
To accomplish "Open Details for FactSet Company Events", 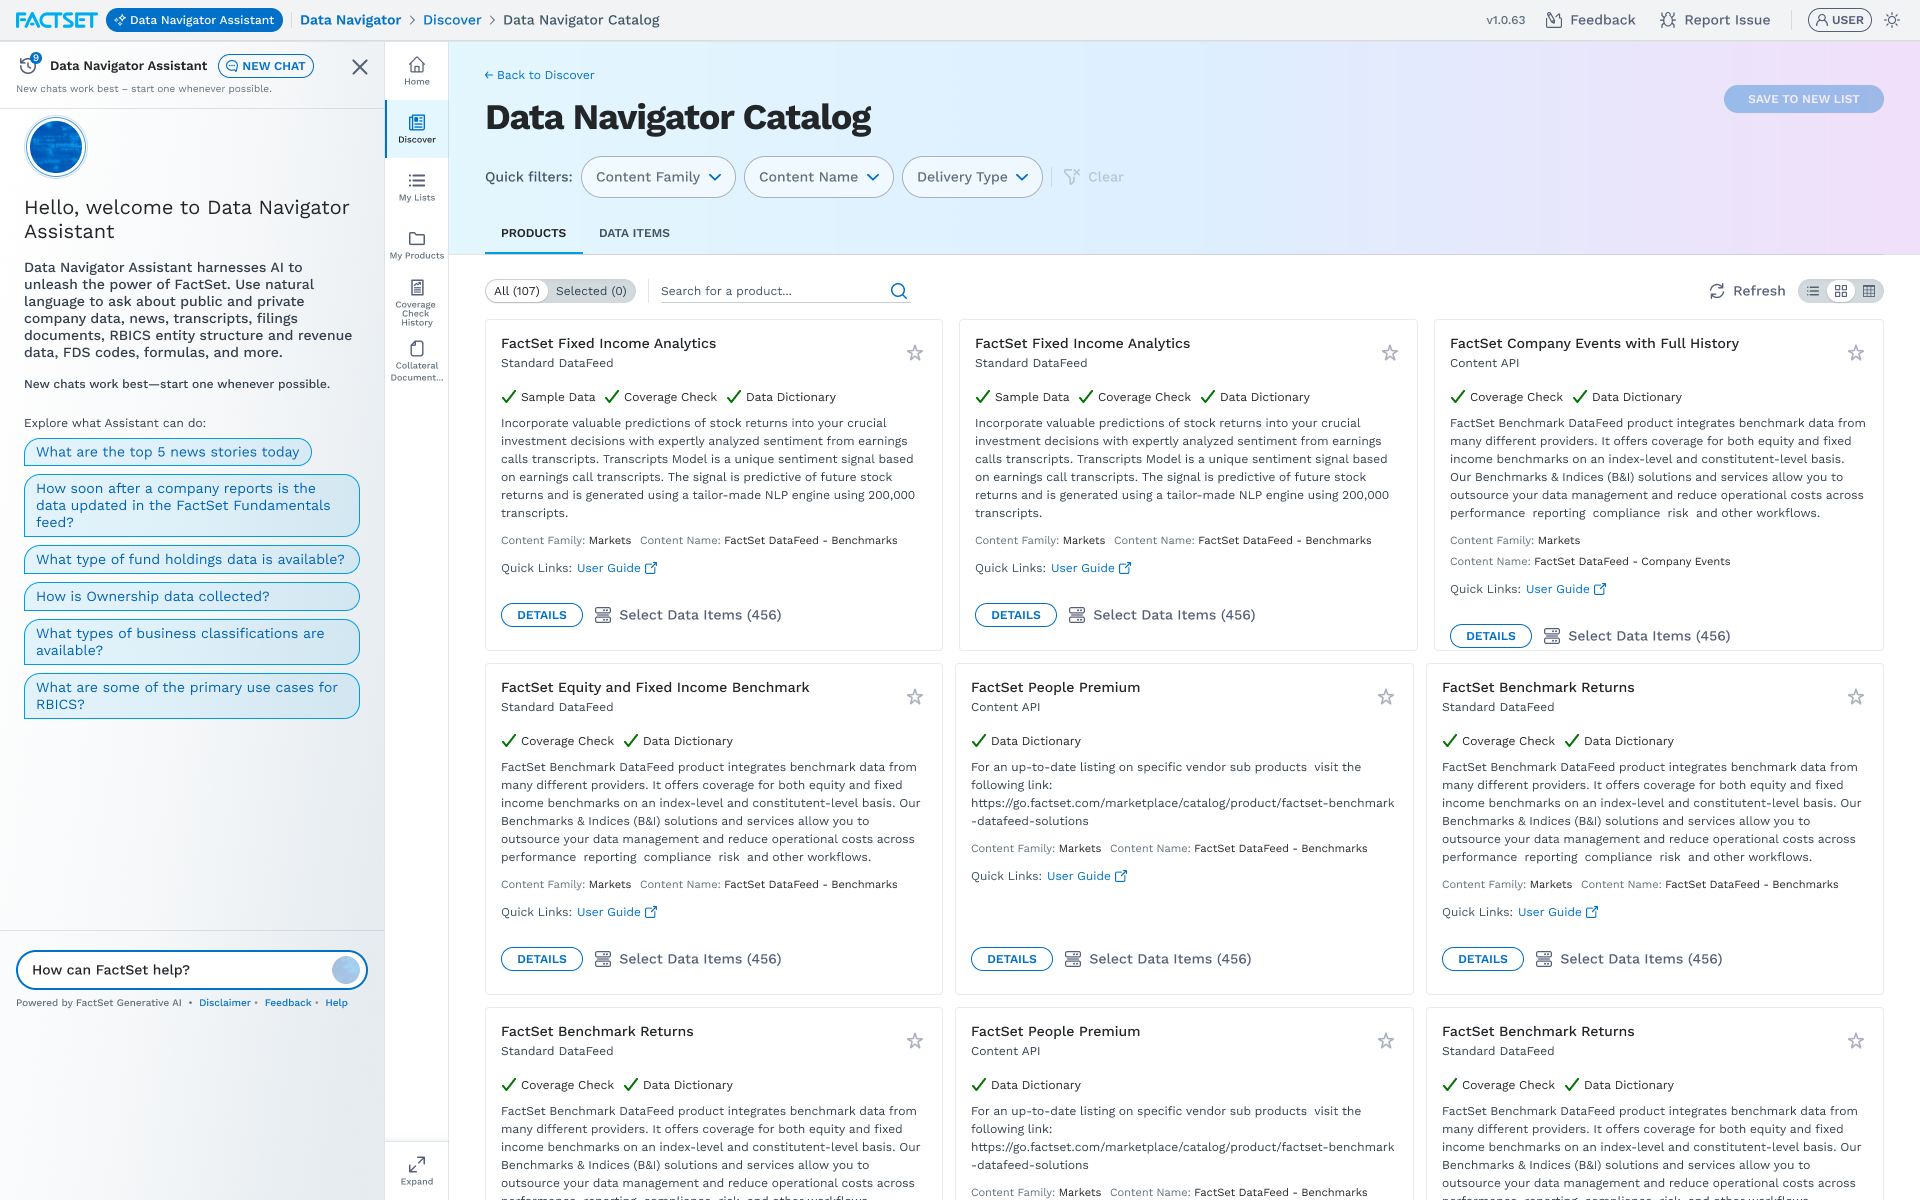I will coord(1490,636).
